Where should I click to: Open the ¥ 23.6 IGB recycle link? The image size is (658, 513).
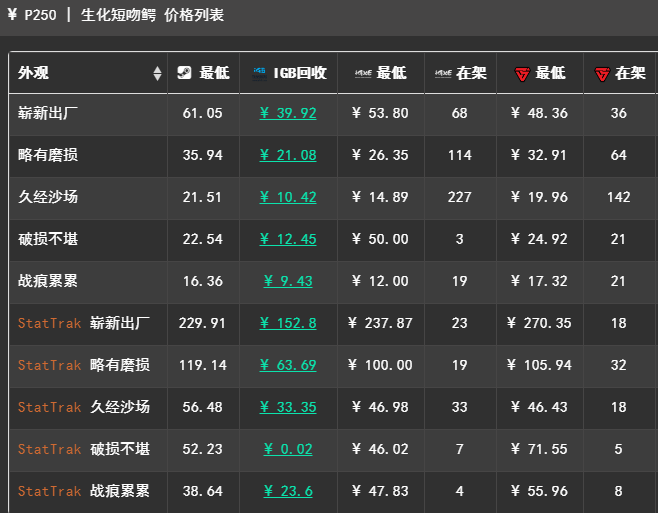[x=288, y=491]
